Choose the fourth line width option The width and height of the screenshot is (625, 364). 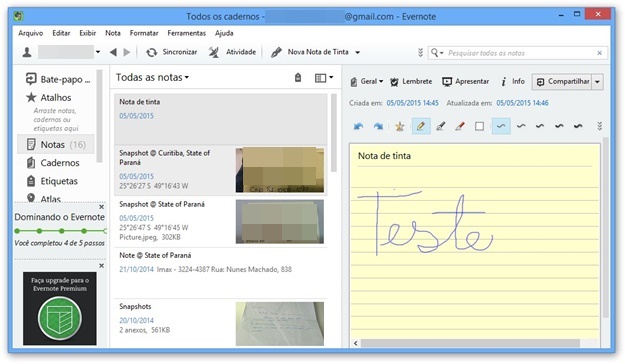pos(559,126)
